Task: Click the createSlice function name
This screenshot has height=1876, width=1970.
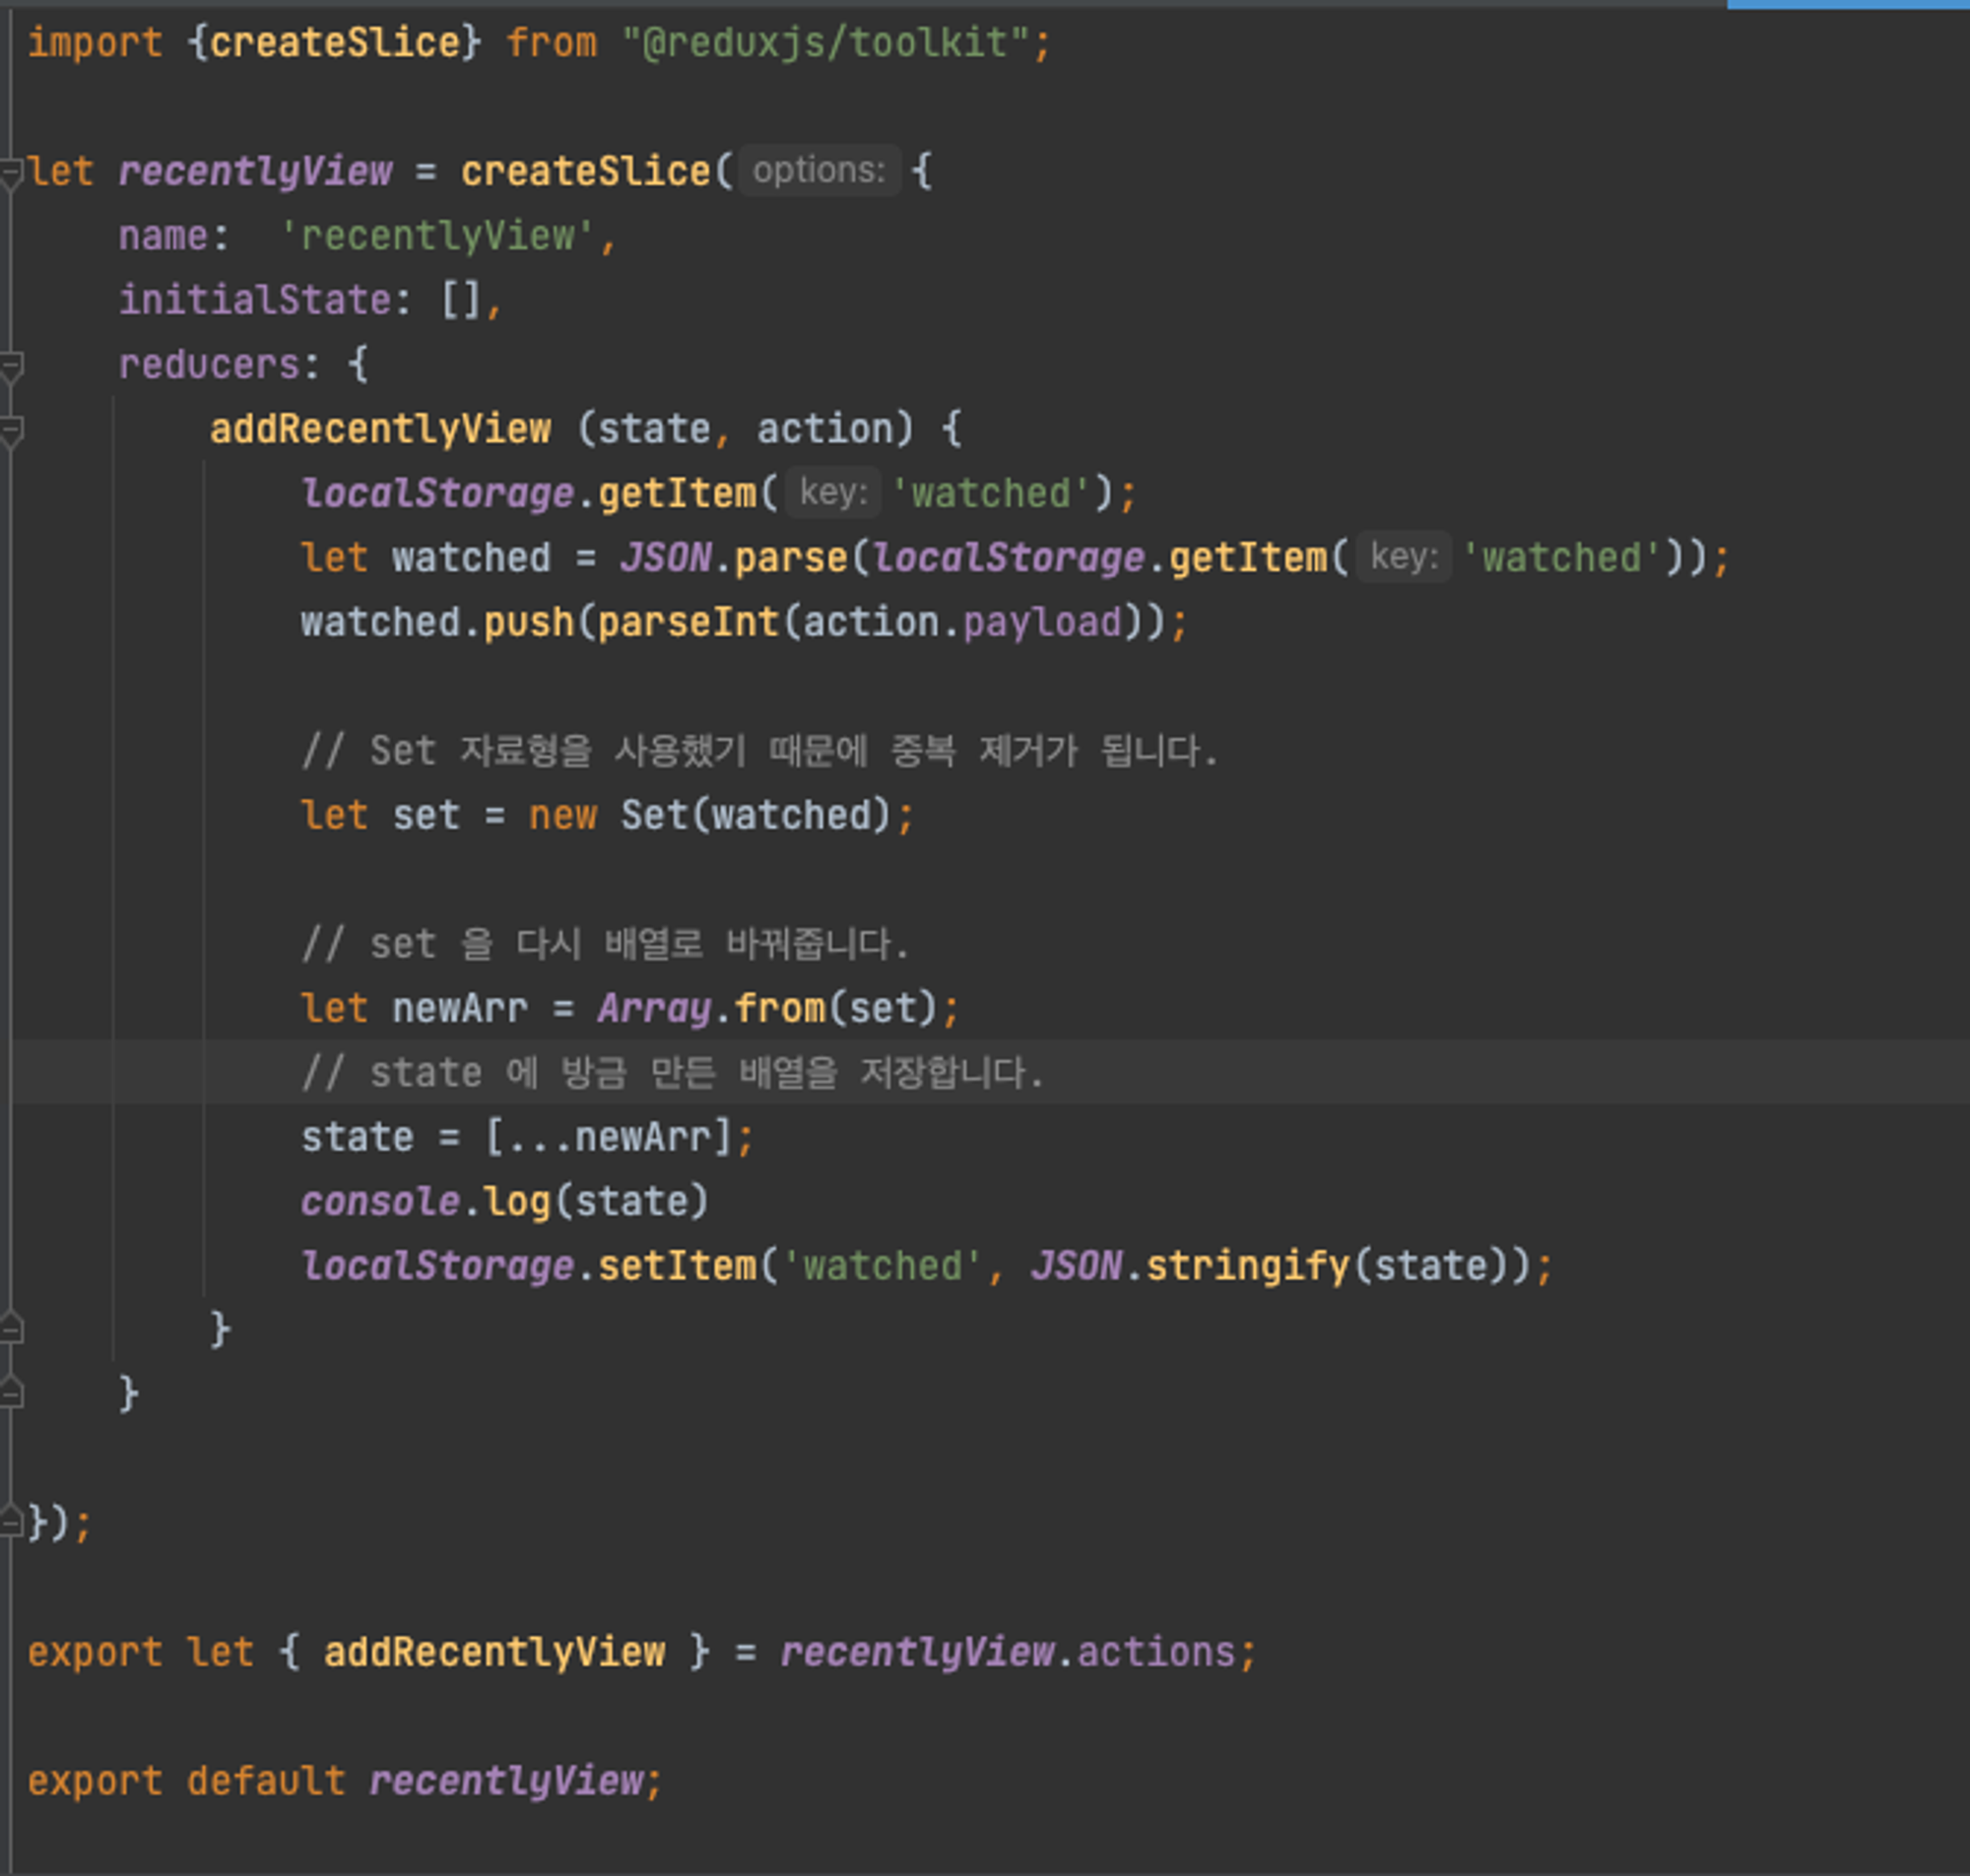Action: 585,170
